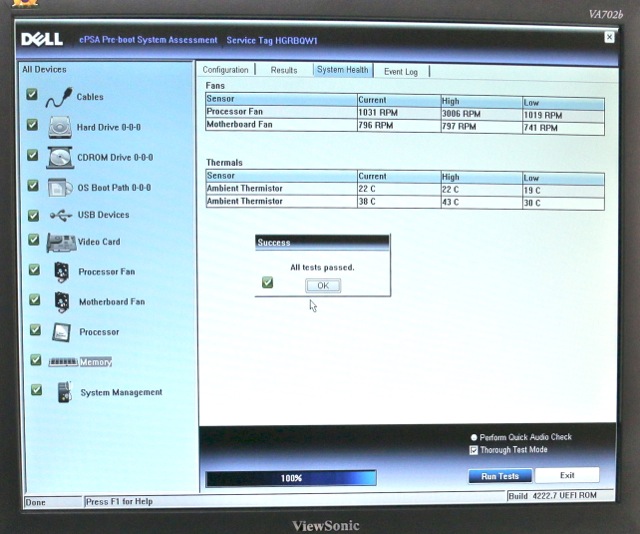Click the Processor Fan icon
Viewport: 640px width, 534px height.
(x=62, y=272)
